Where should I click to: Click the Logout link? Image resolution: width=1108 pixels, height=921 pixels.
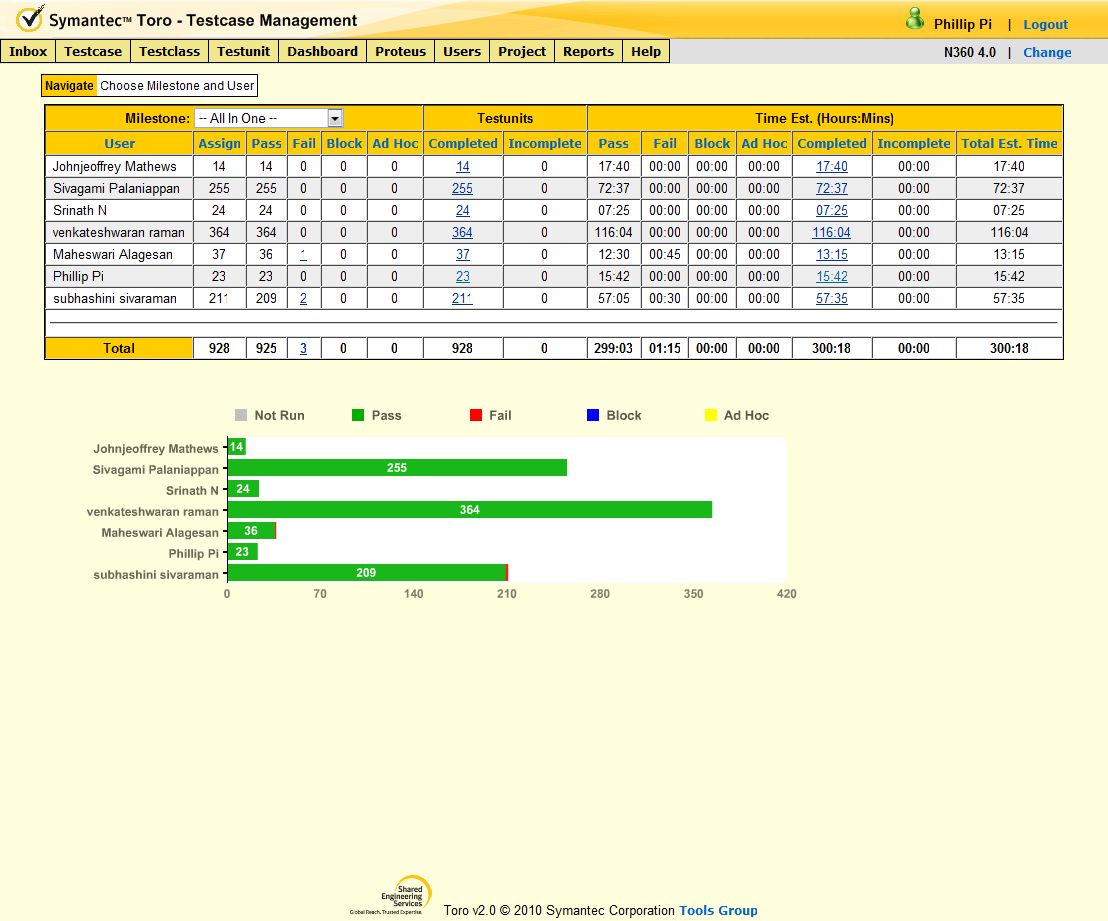tap(1045, 24)
